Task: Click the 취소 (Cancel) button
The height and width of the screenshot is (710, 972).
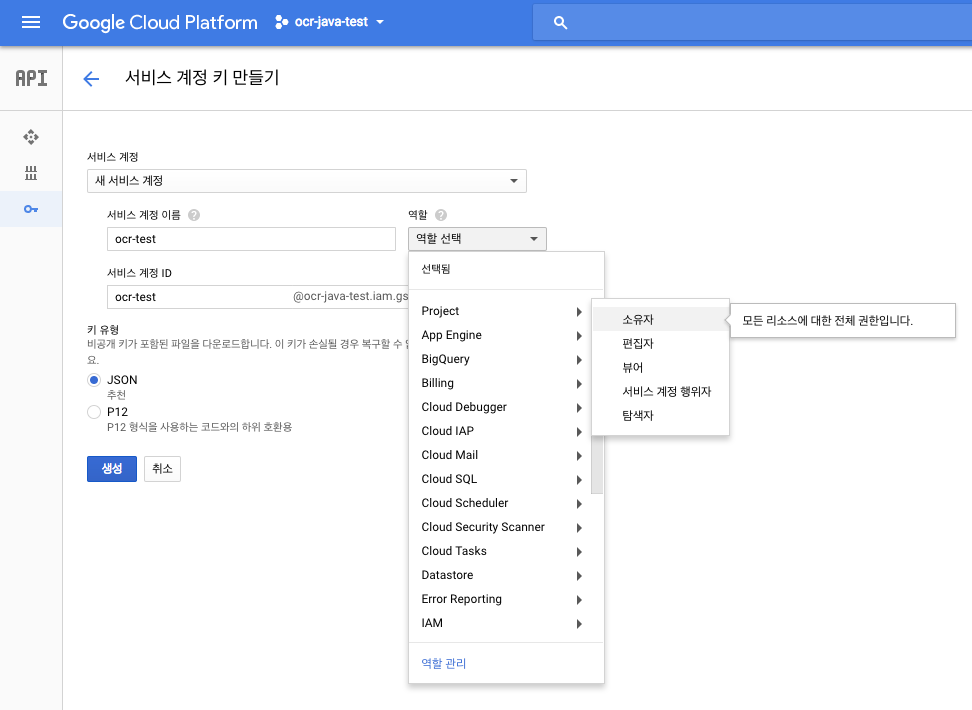Action: tap(162, 469)
